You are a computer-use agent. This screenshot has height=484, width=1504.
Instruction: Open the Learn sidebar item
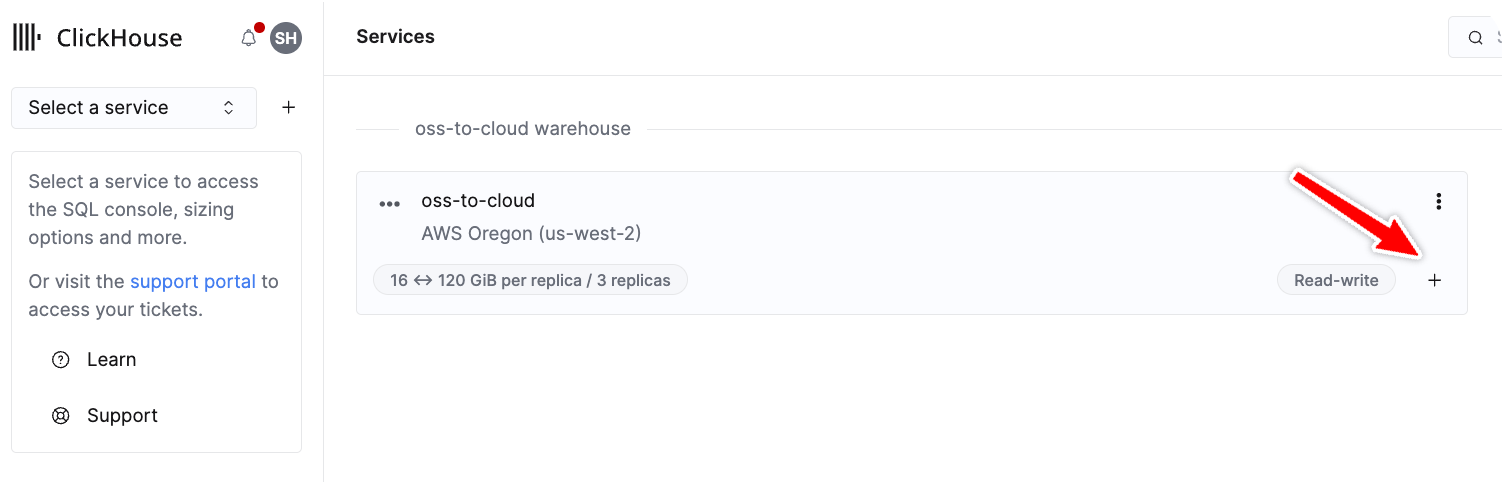click(x=111, y=360)
